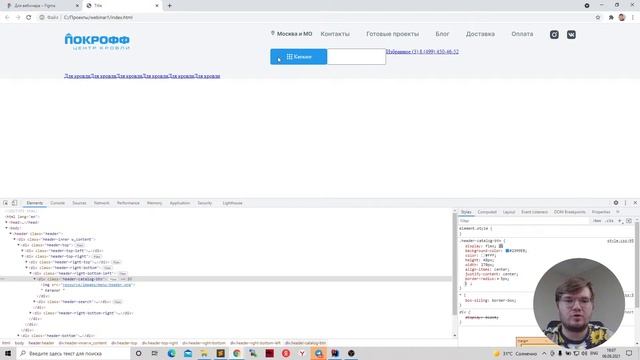Click the Pokroff site logo

click(x=97, y=42)
